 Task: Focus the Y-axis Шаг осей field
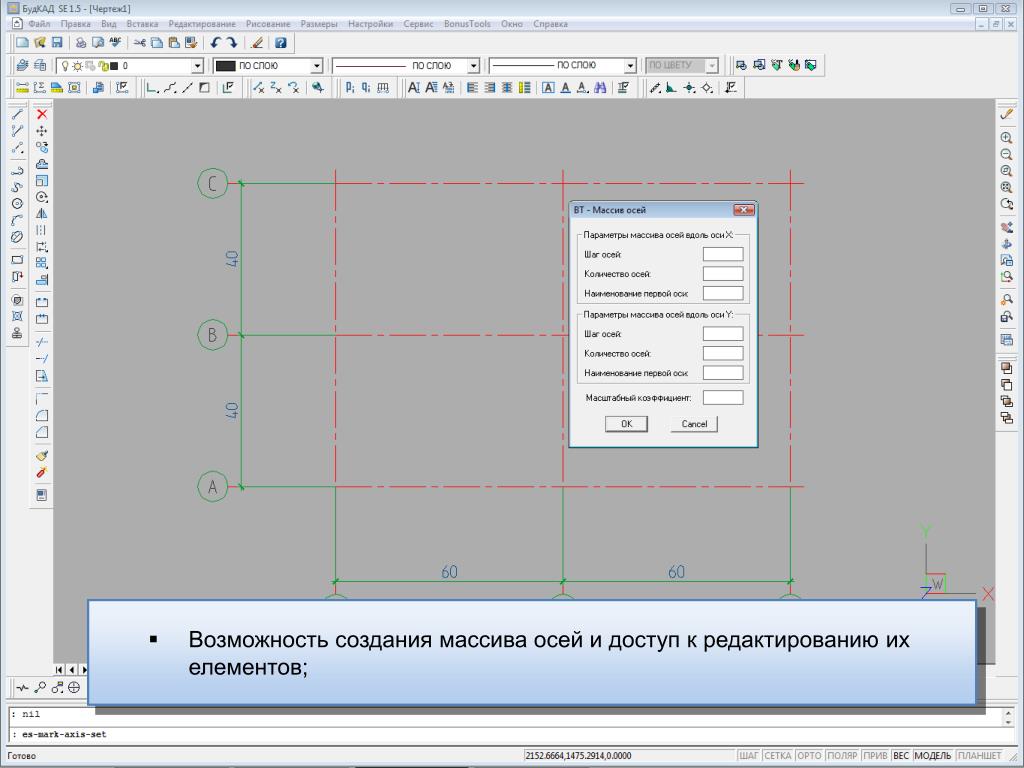coord(723,334)
